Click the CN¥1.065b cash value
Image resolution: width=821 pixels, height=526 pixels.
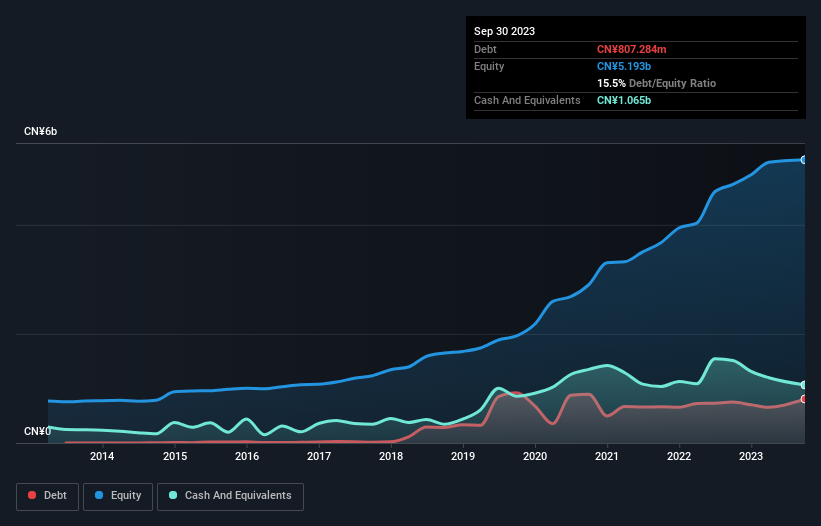[624, 100]
